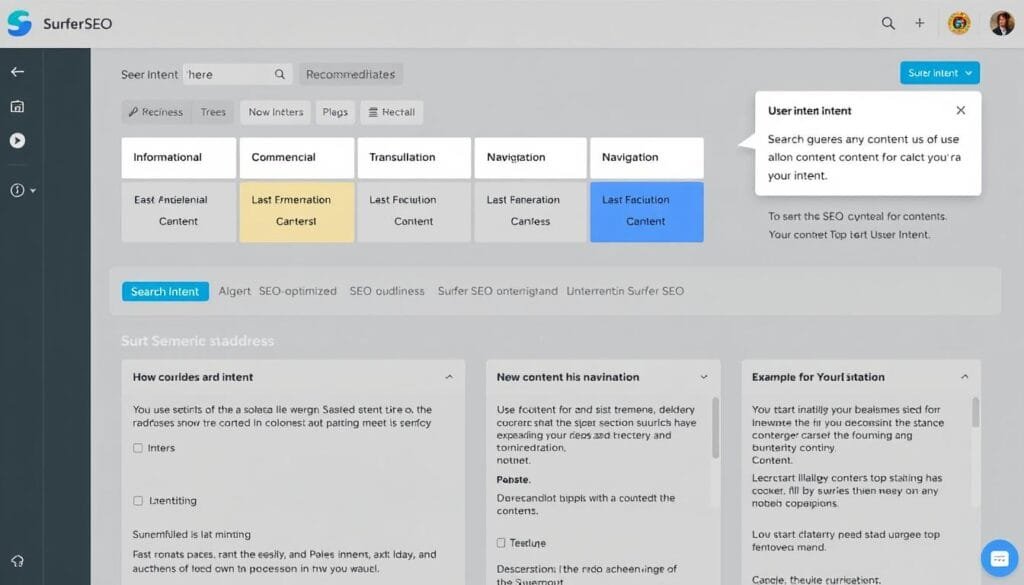Enable the Testure checkbox
The image size is (1024, 585).
coord(502,543)
